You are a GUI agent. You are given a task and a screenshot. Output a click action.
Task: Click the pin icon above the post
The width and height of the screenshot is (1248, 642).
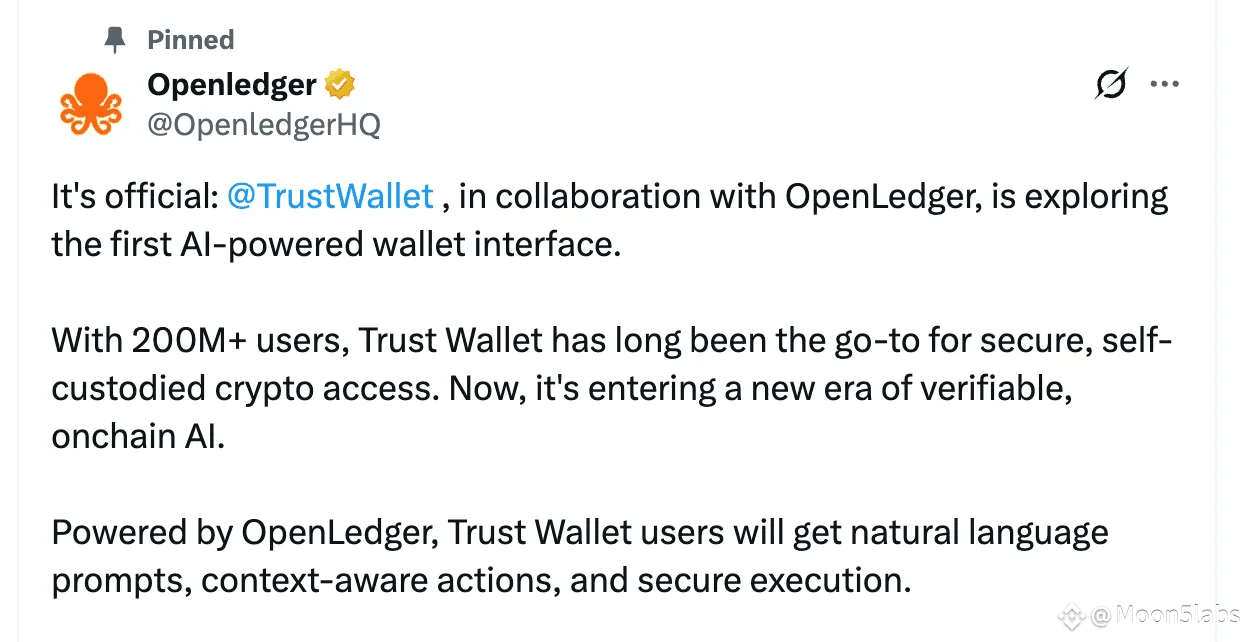[x=116, y=40]
